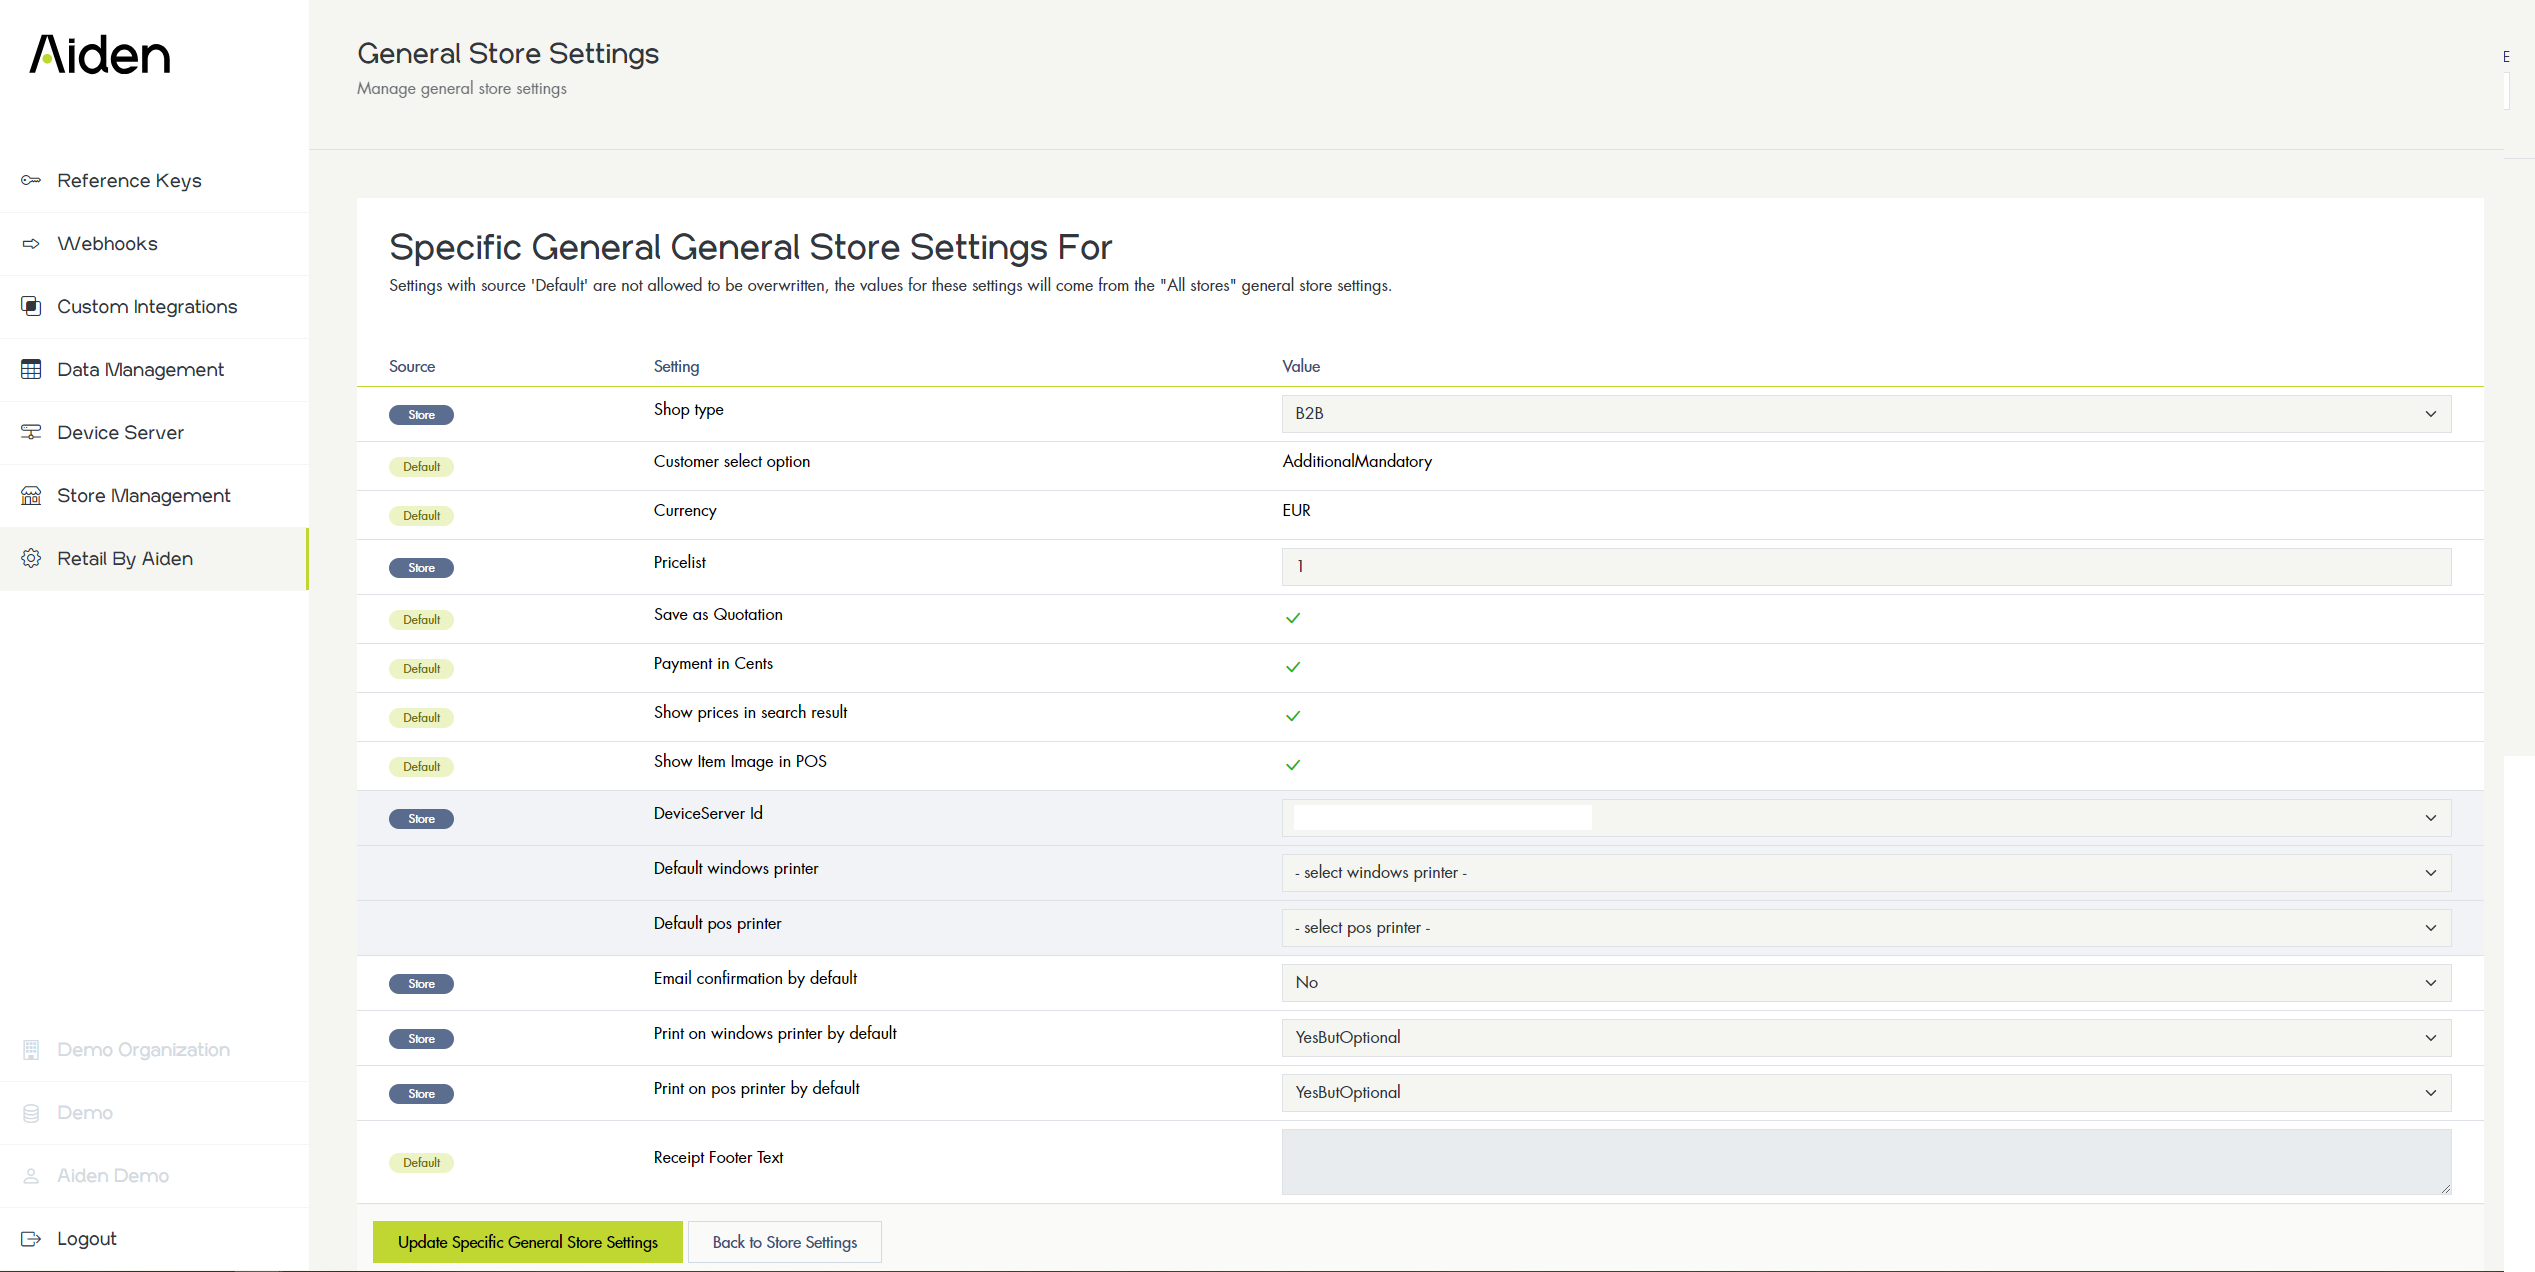Click the Store Management shop icon
The image size is (2535, 1272).
[31, 496]
